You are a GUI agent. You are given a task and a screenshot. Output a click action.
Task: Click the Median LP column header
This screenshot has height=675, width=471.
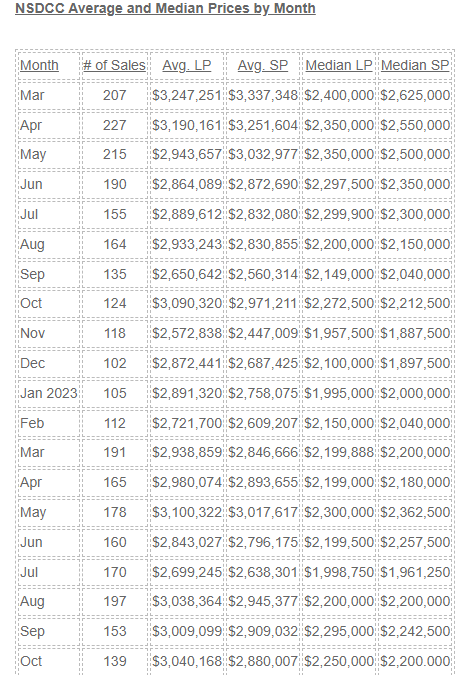click(339, 65)
